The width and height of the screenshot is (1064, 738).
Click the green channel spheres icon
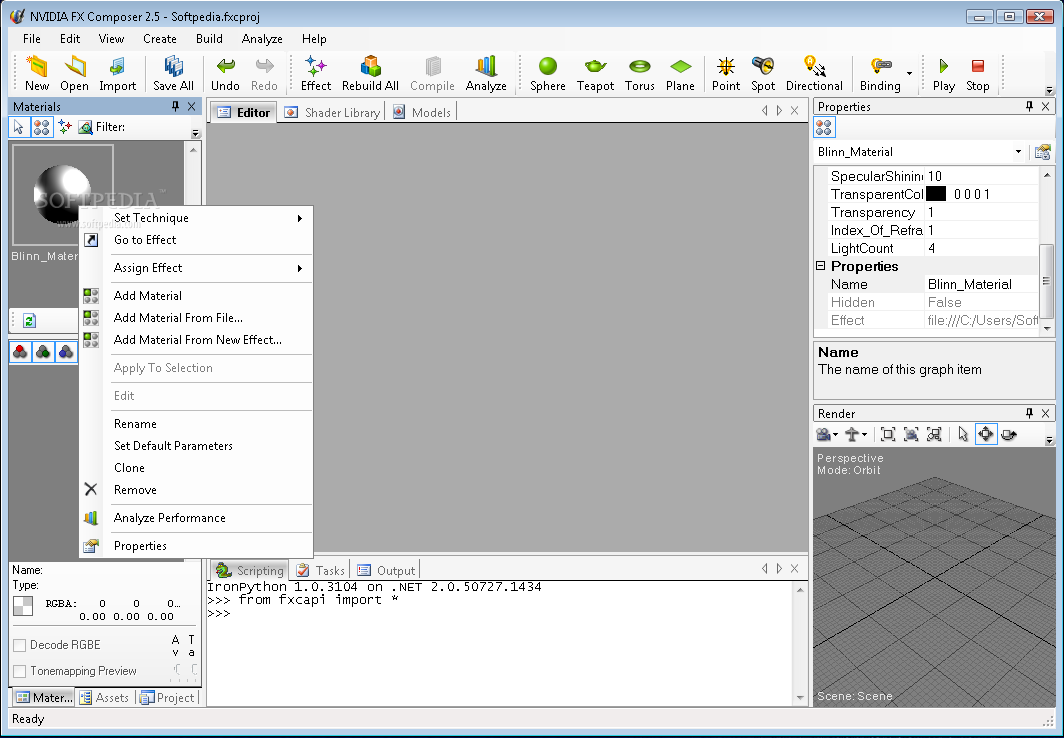(43, 351)
